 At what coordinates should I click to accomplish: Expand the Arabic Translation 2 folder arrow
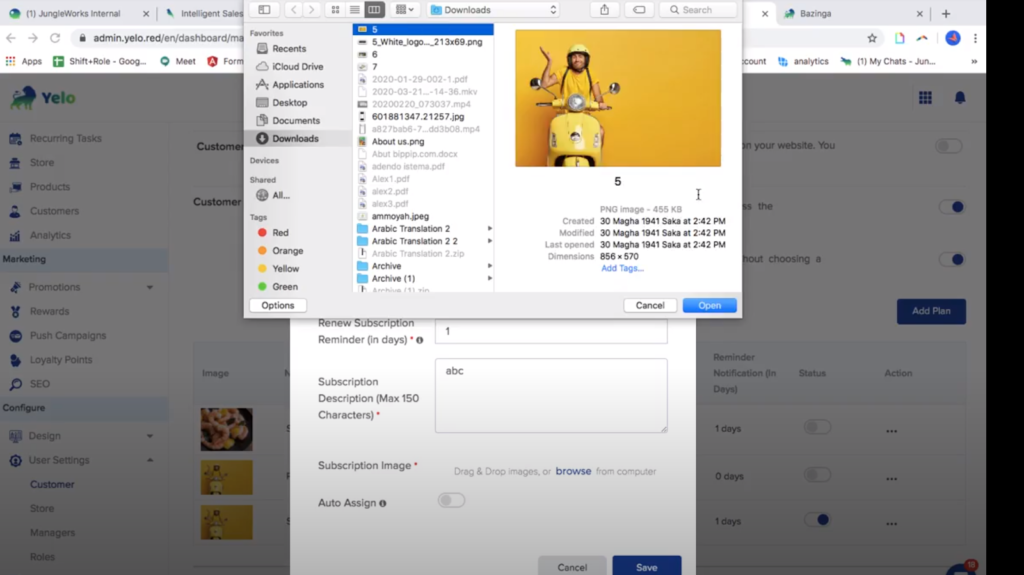tap(490, 229)
